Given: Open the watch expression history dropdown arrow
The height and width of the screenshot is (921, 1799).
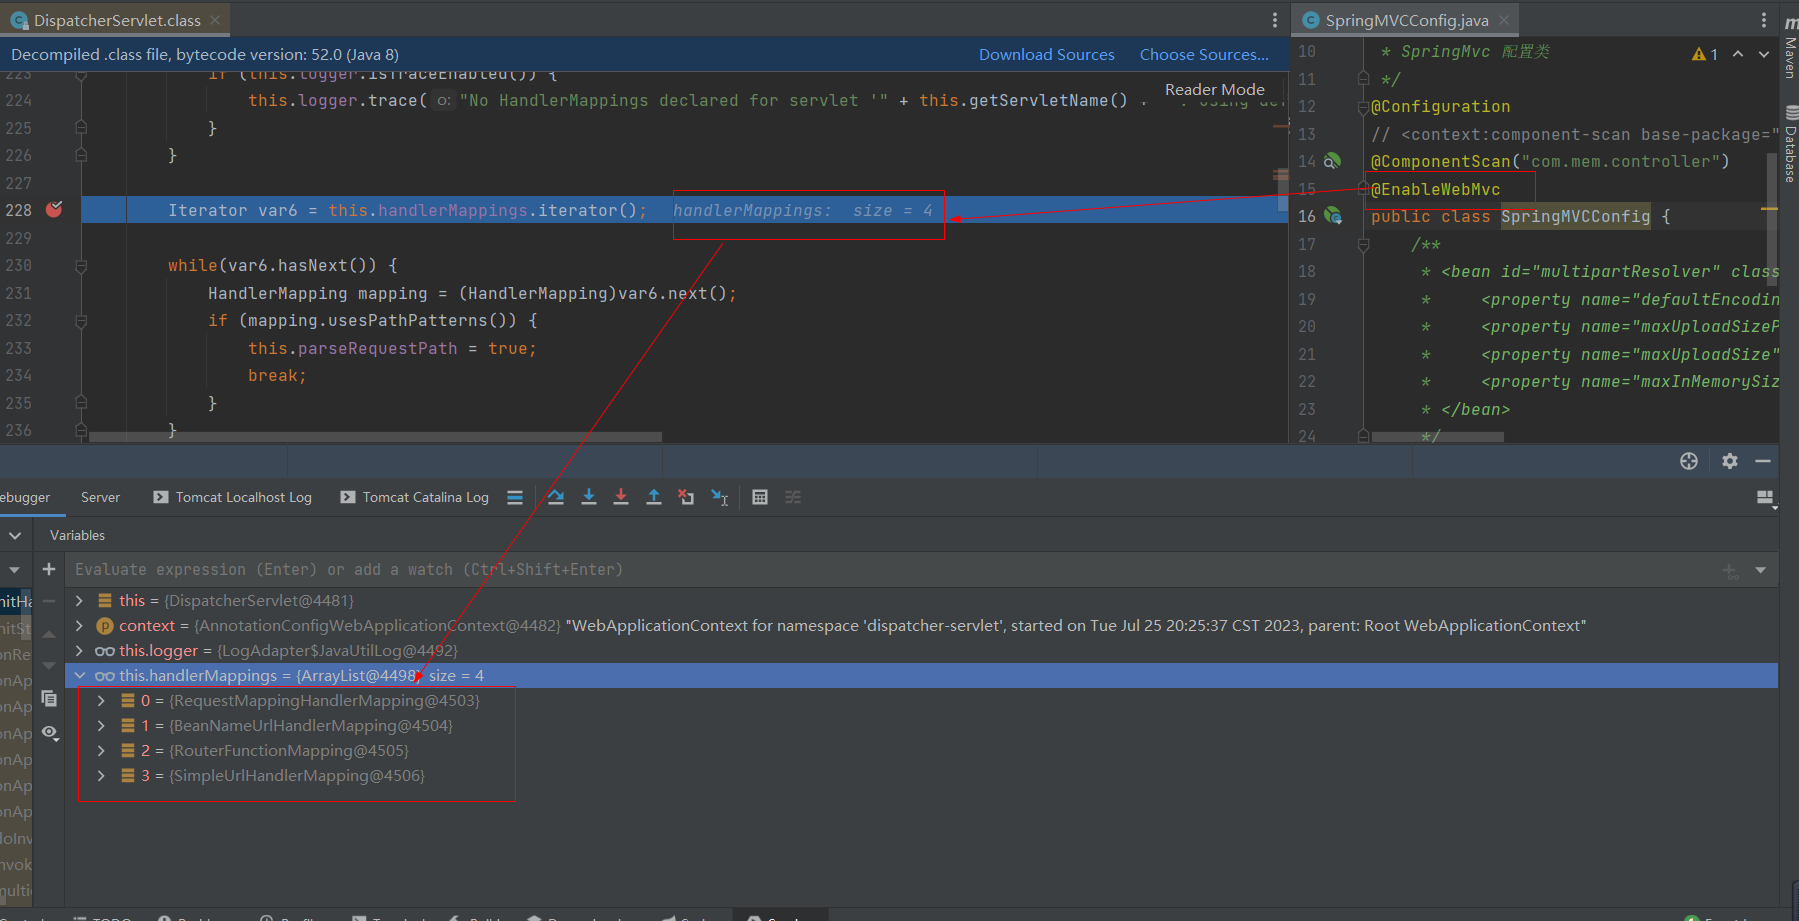Looking at the screenshot, I should 1760,570.
